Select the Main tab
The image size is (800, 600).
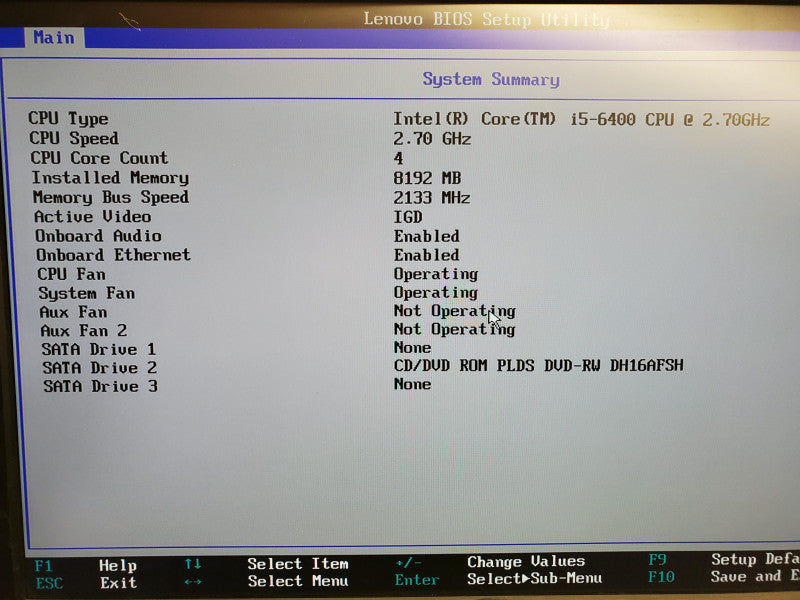54,37
